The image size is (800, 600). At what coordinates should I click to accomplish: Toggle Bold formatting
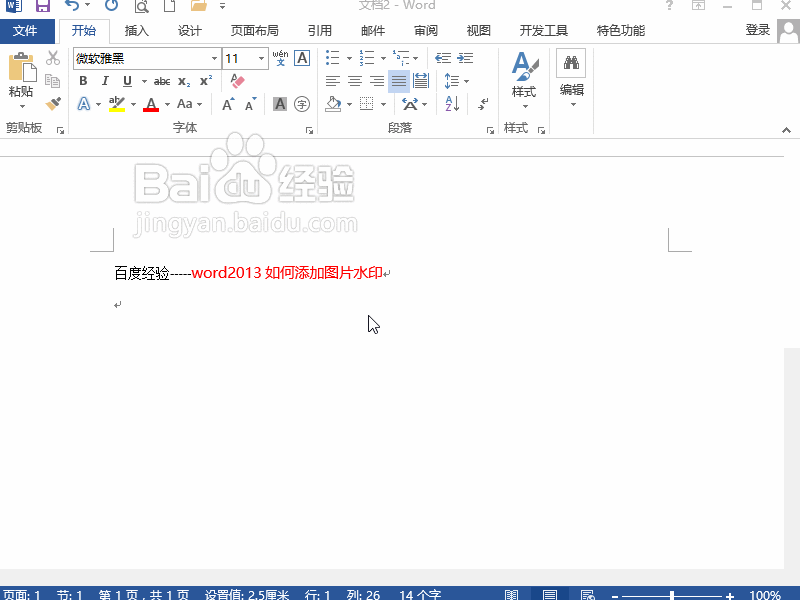pos(83,81)
